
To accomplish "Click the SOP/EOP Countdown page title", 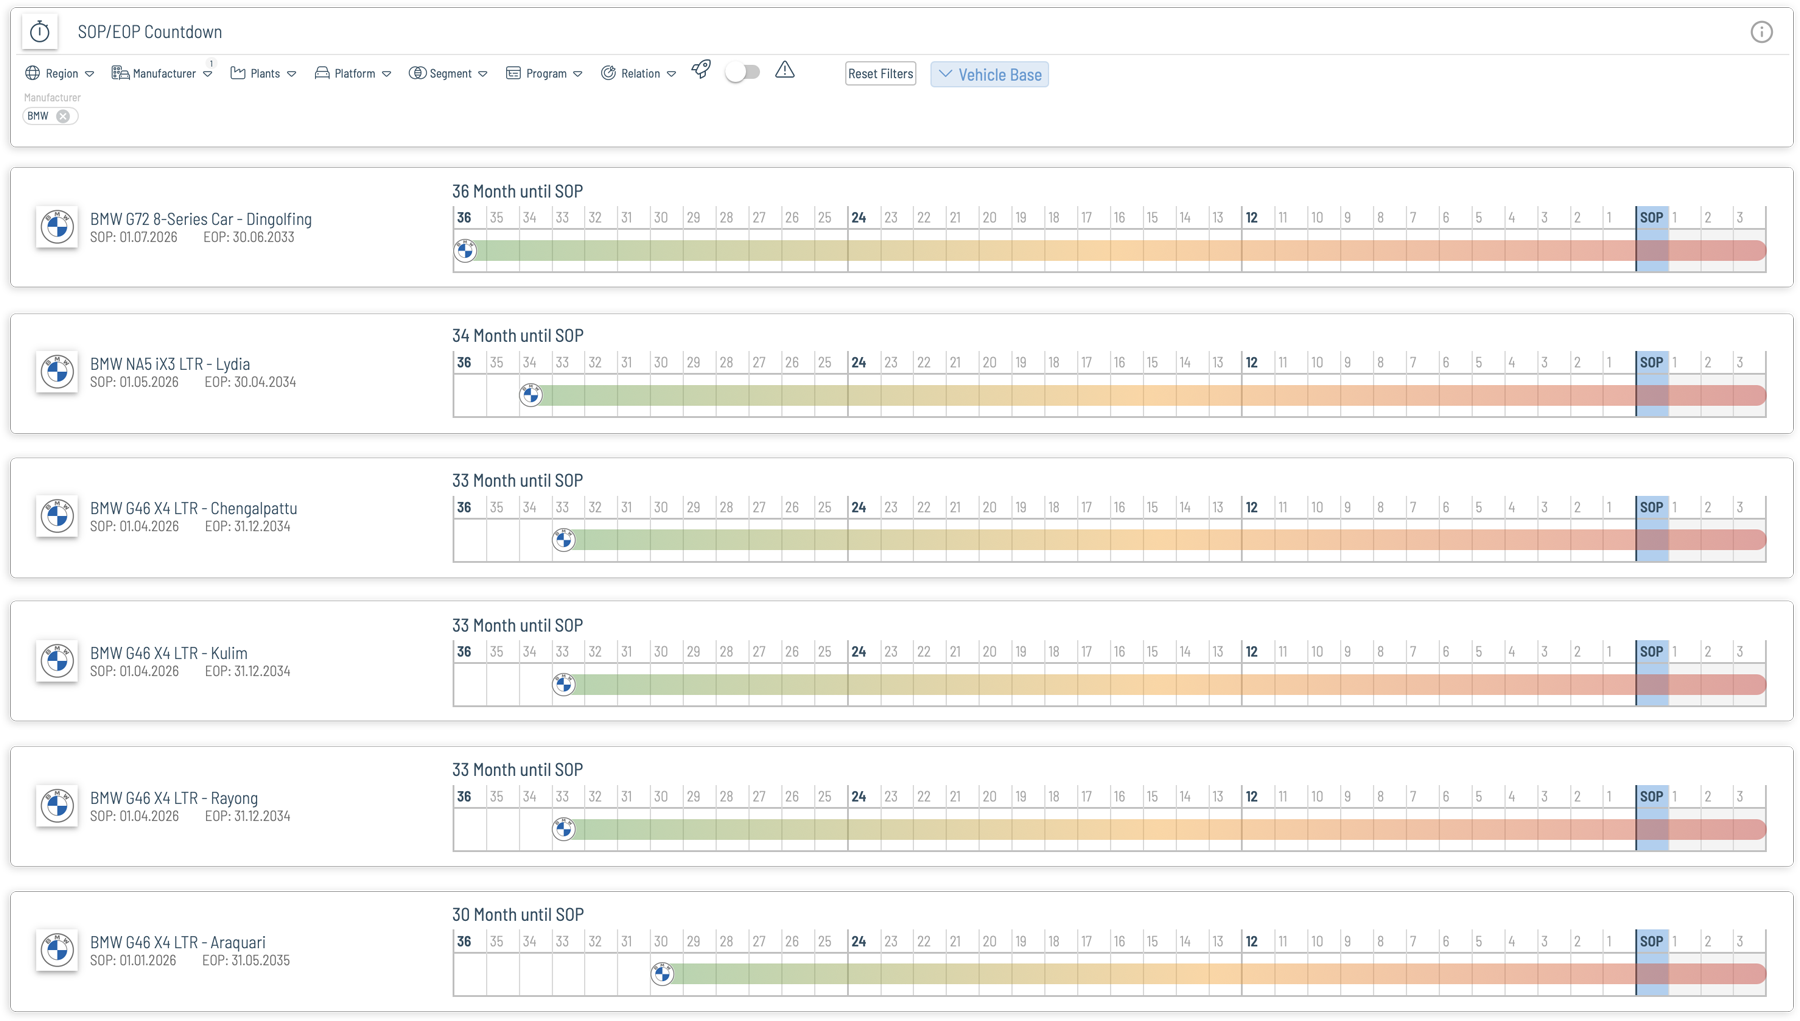I will coord(150,32).
